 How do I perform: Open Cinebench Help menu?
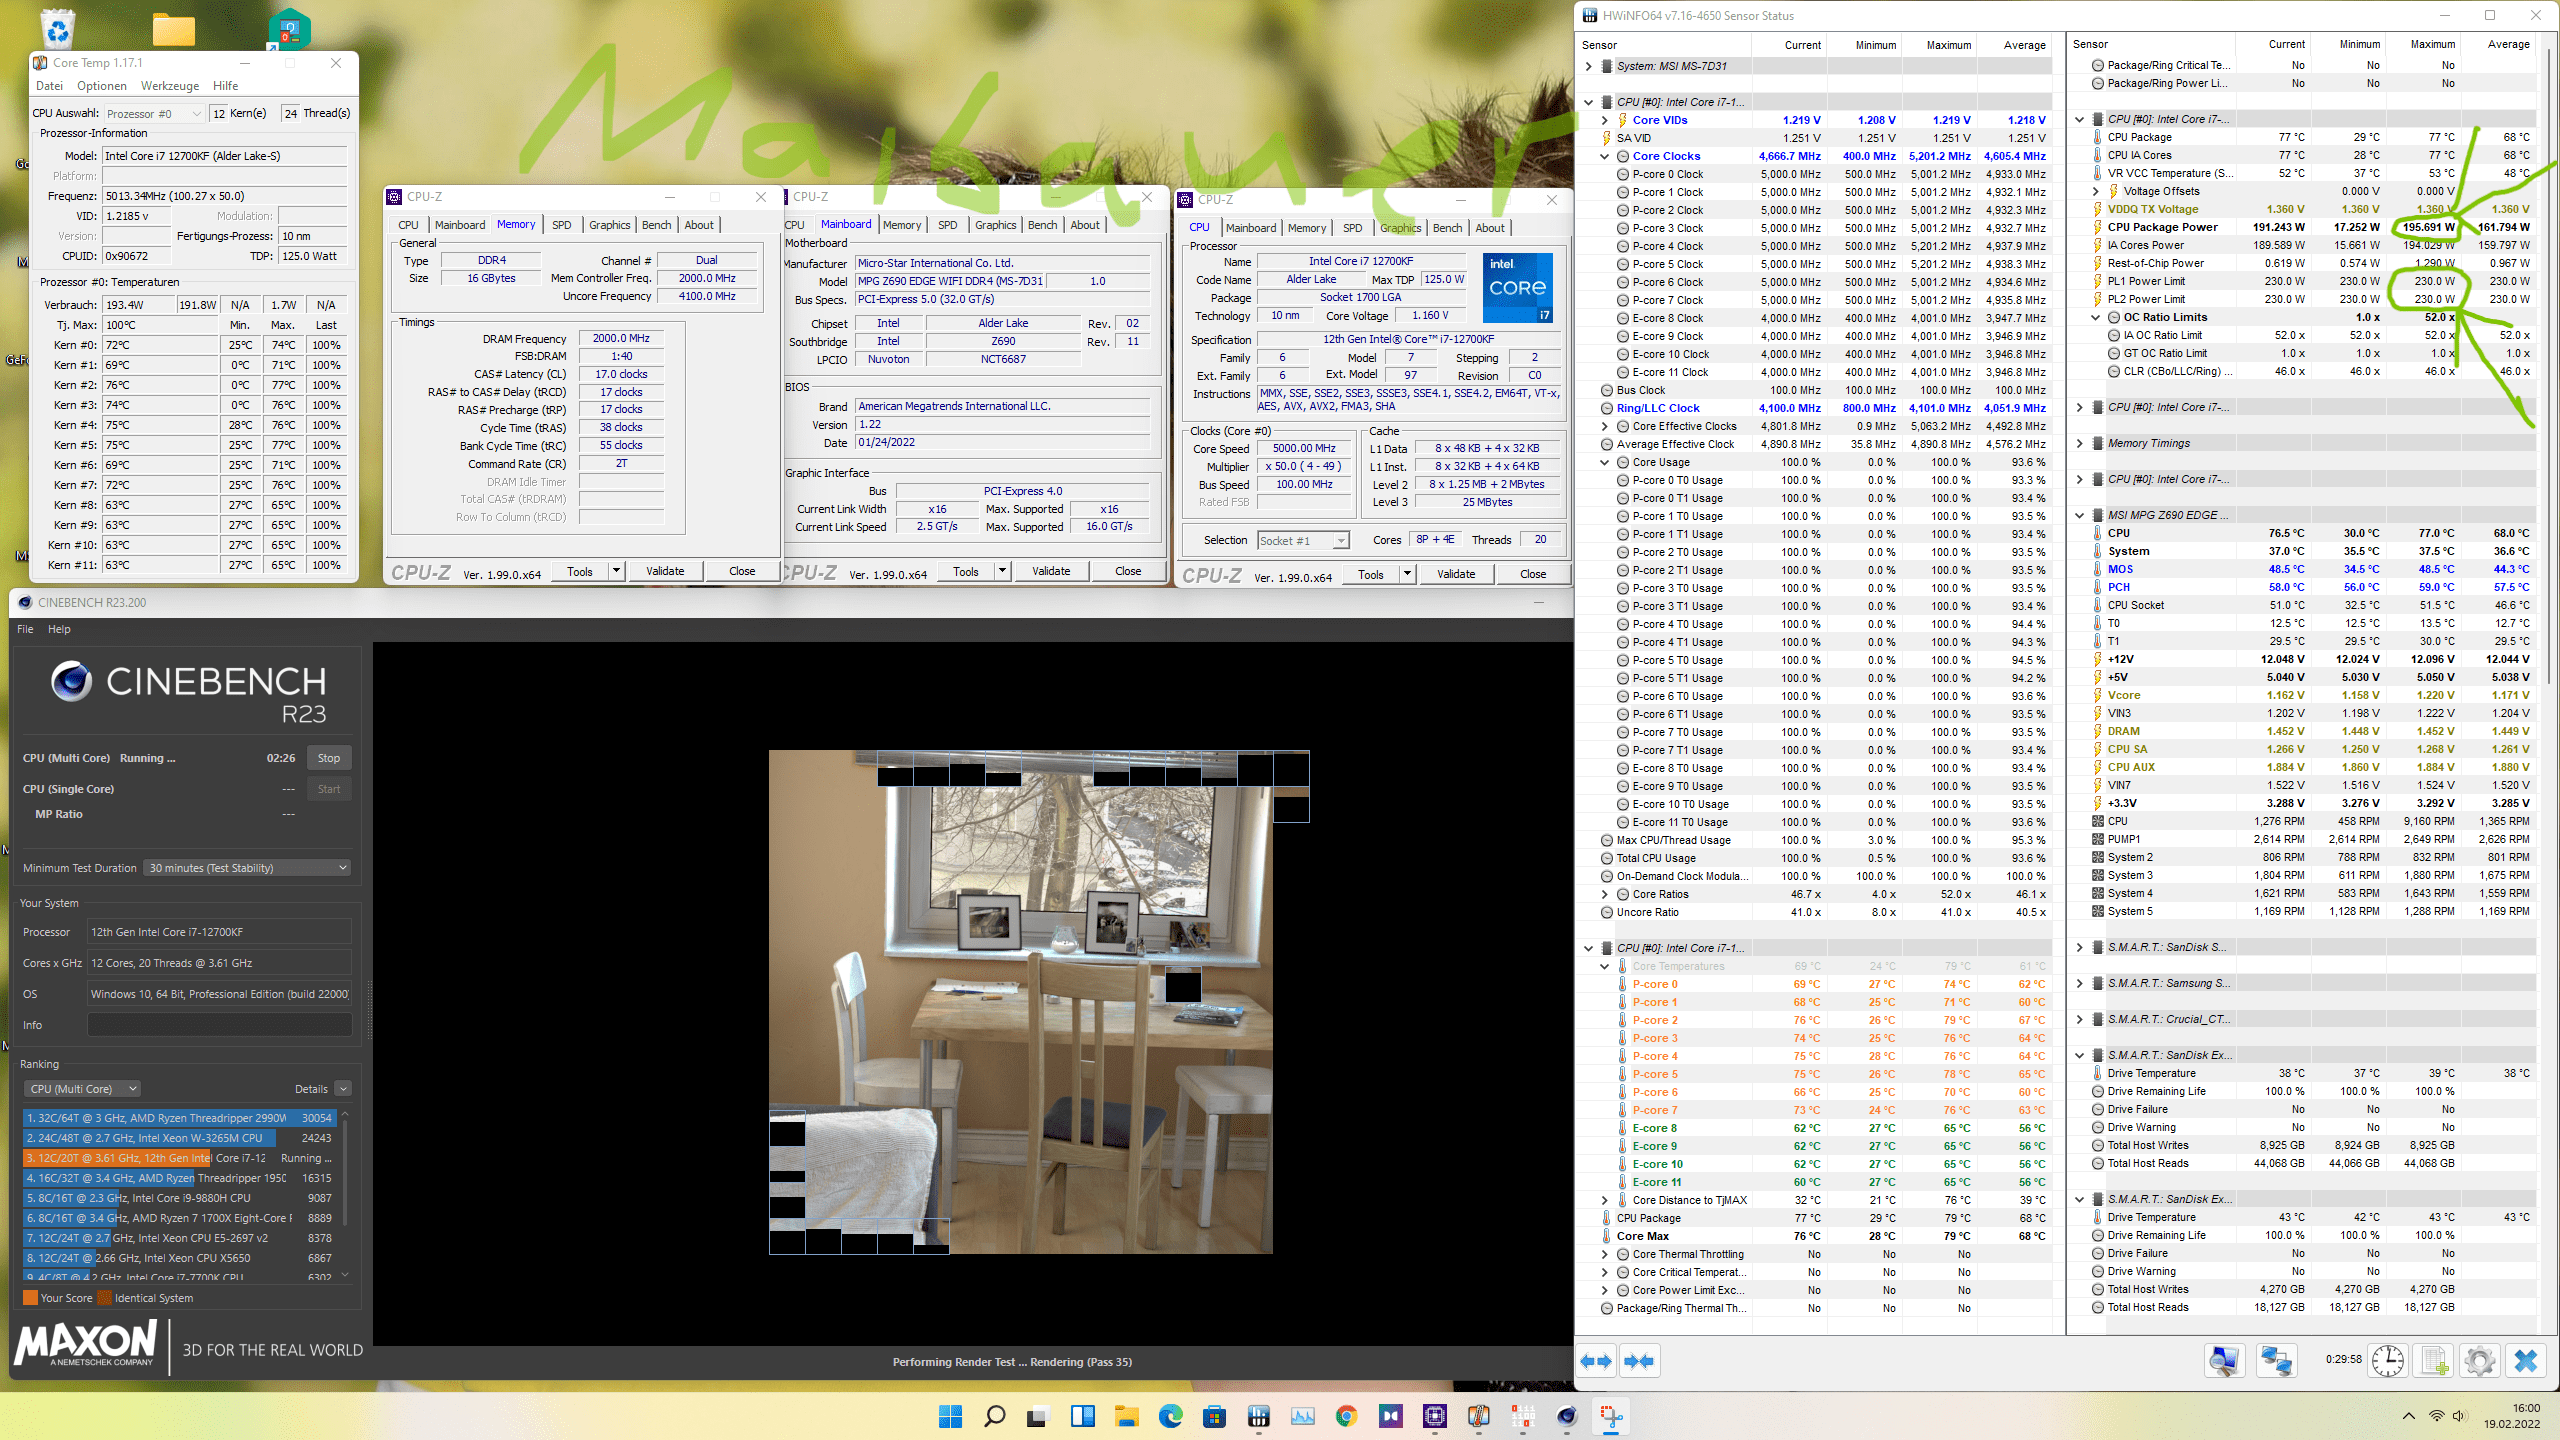[59, 629]
